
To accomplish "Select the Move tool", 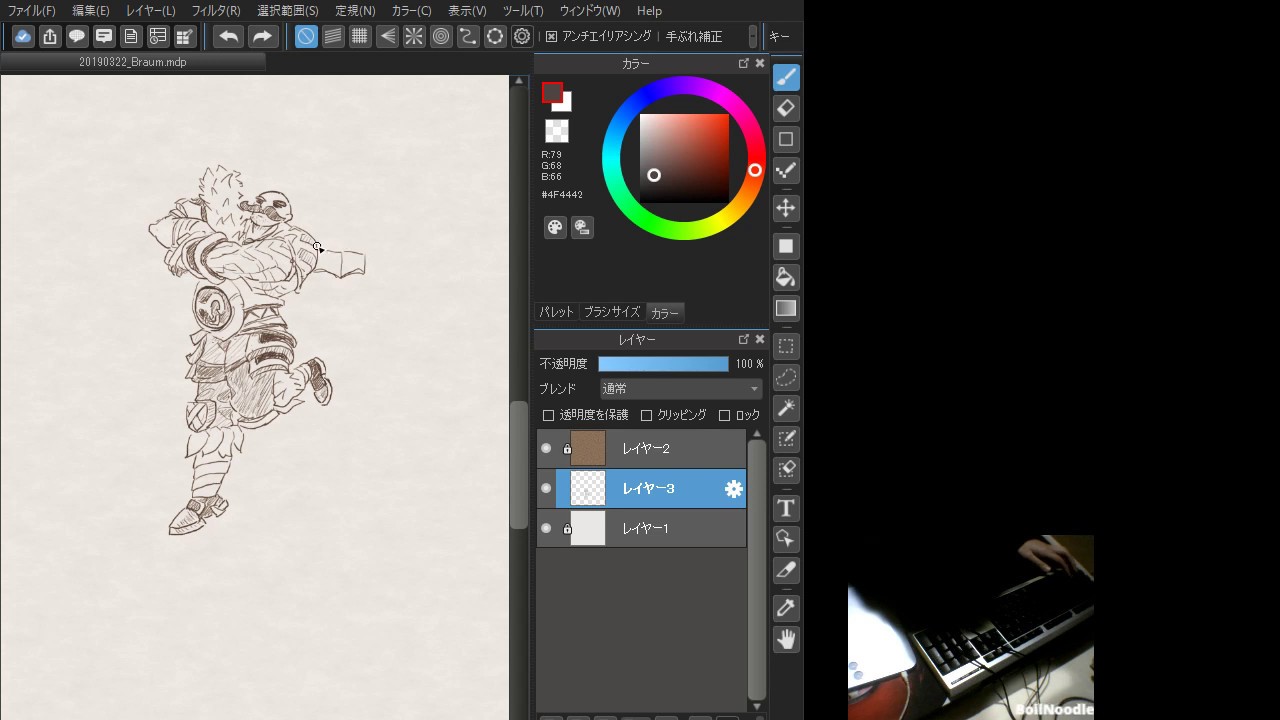I will point(786,208).
